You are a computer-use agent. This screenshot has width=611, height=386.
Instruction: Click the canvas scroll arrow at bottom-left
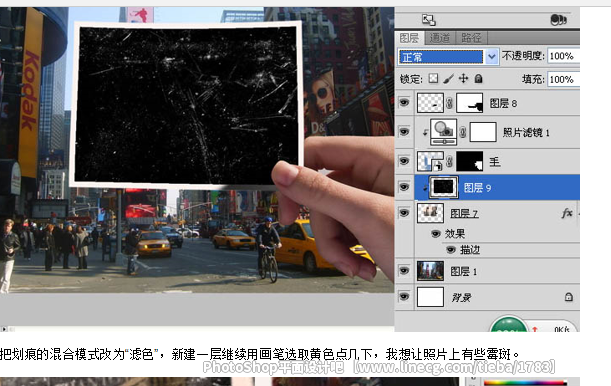point(4,329)
